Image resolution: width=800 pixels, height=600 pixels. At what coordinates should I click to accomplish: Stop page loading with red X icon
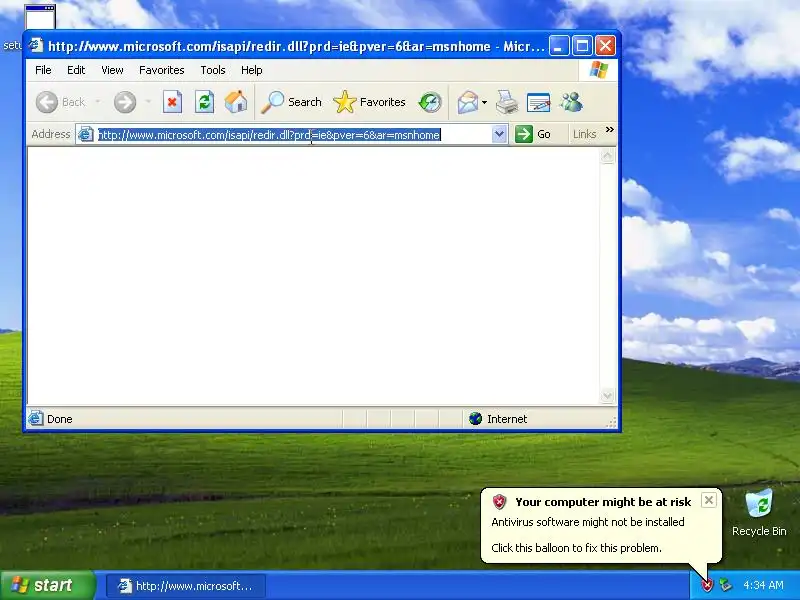tap(172, 102)
